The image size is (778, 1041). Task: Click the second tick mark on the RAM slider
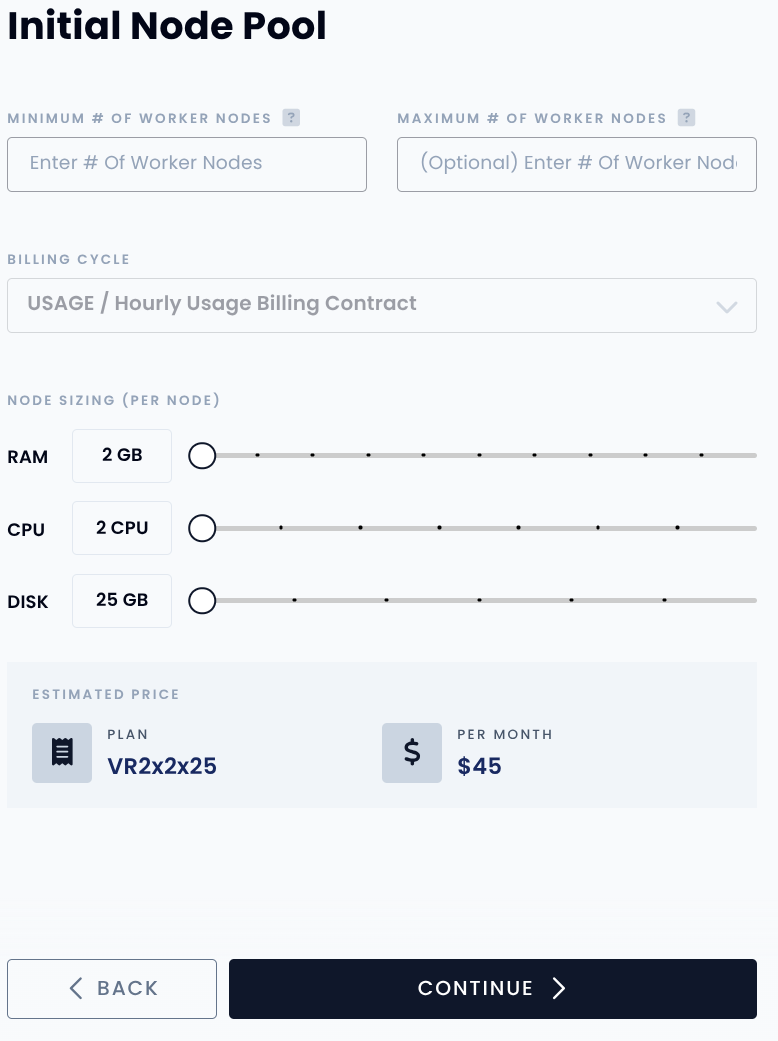(312, 455)
